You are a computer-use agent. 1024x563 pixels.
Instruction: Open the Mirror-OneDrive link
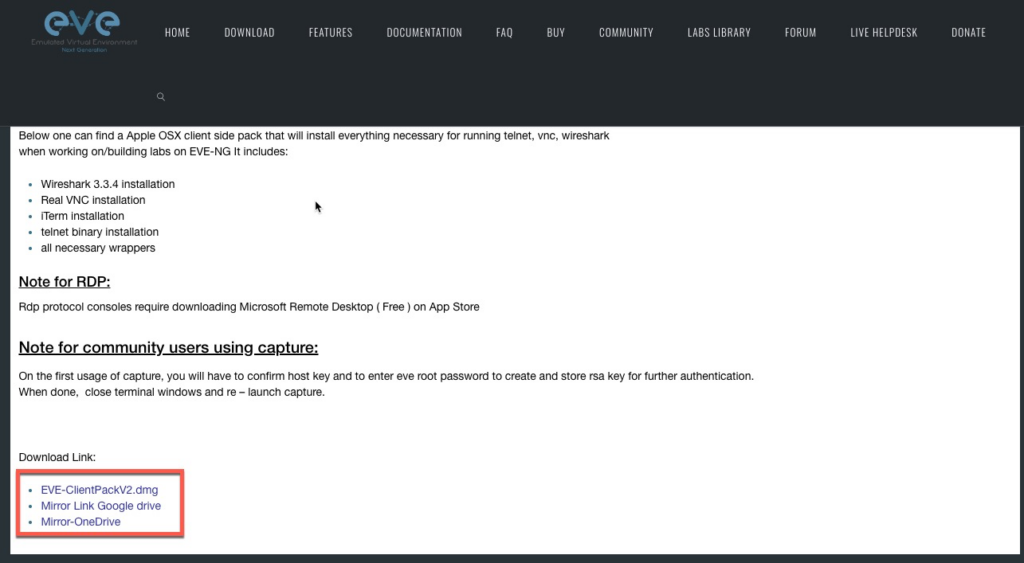coord(81,522)
